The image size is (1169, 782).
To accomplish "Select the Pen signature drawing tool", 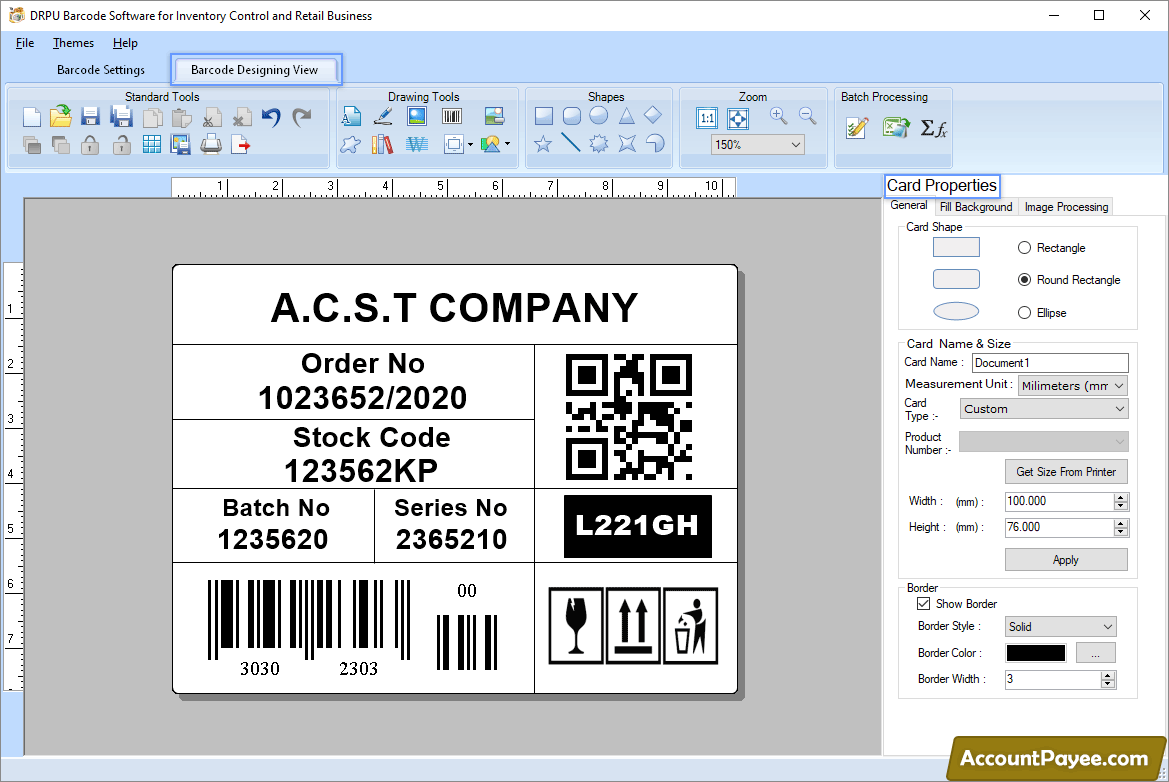I will coord(383,116).
